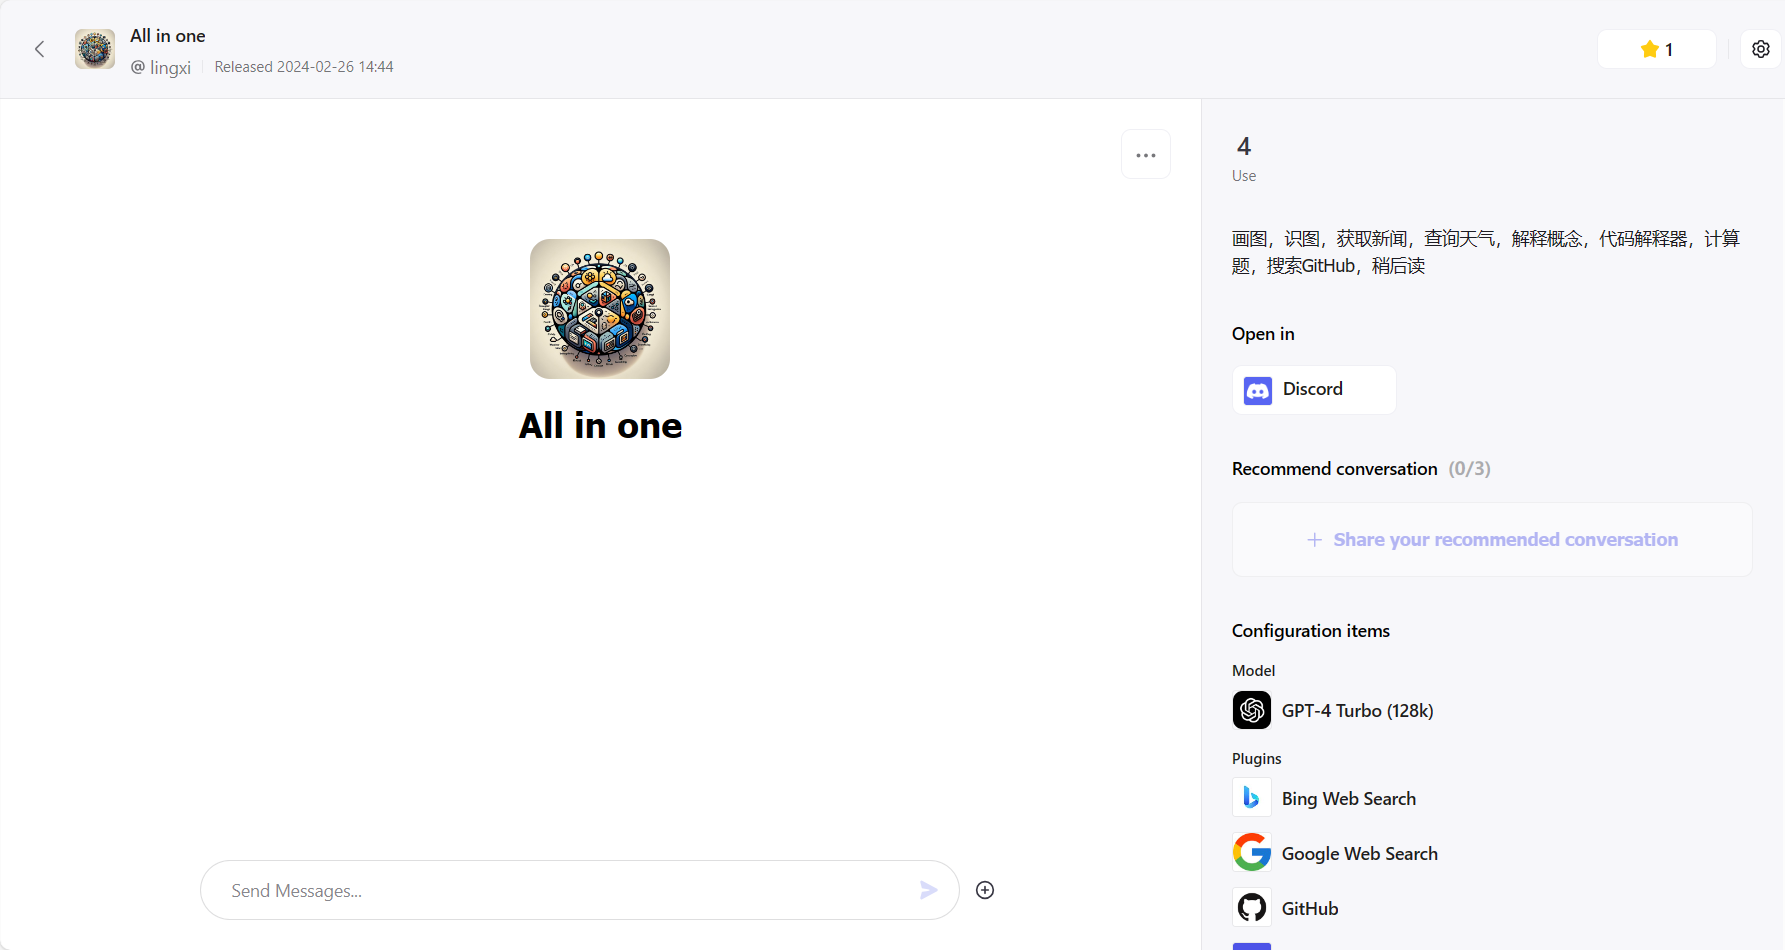The height and width of the screenshot is (950, 1785).
Task: Open settings via the gear icon
Action: point(1761,49)
